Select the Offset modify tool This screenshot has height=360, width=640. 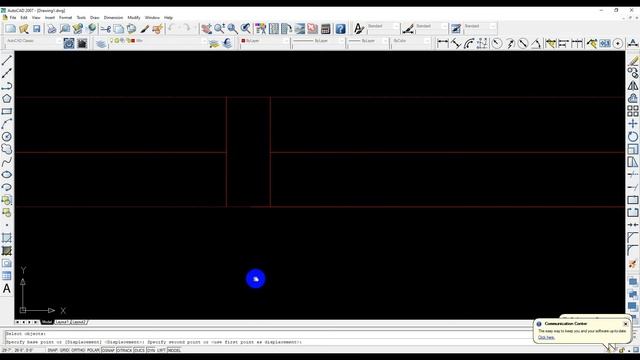(633, 98)
